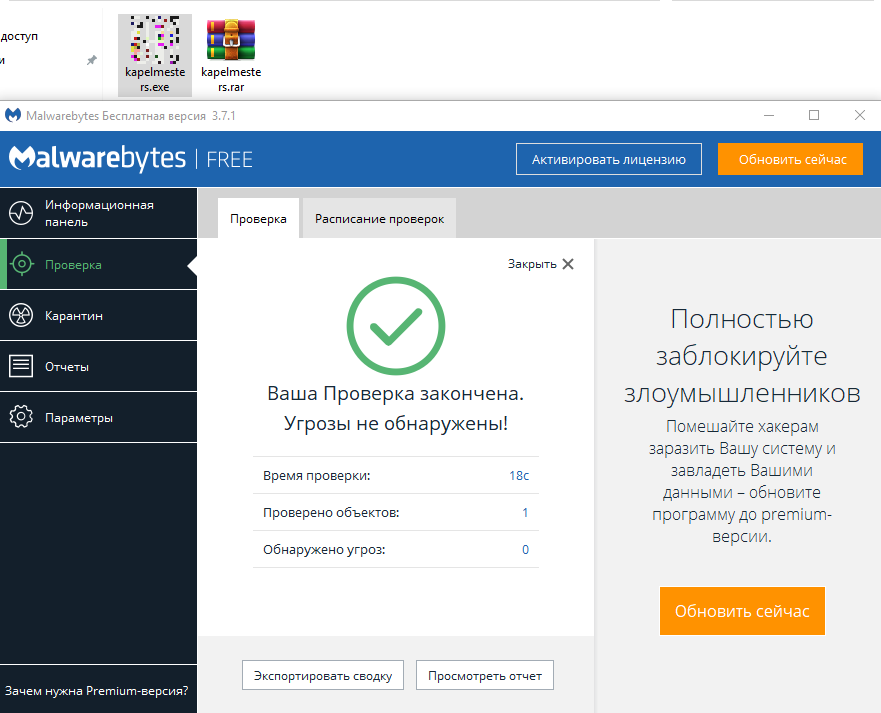Click the Malwarebytes FREE header logo

click(x=130, y=159)
